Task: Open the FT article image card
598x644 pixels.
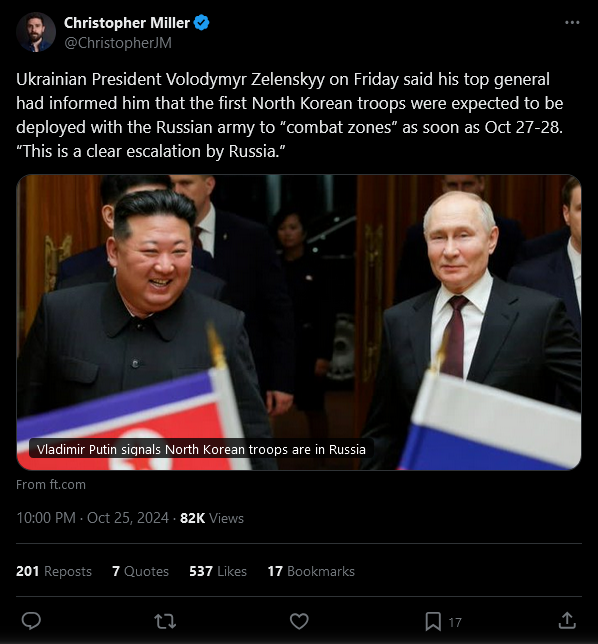Action: click(x=299, y=322)
